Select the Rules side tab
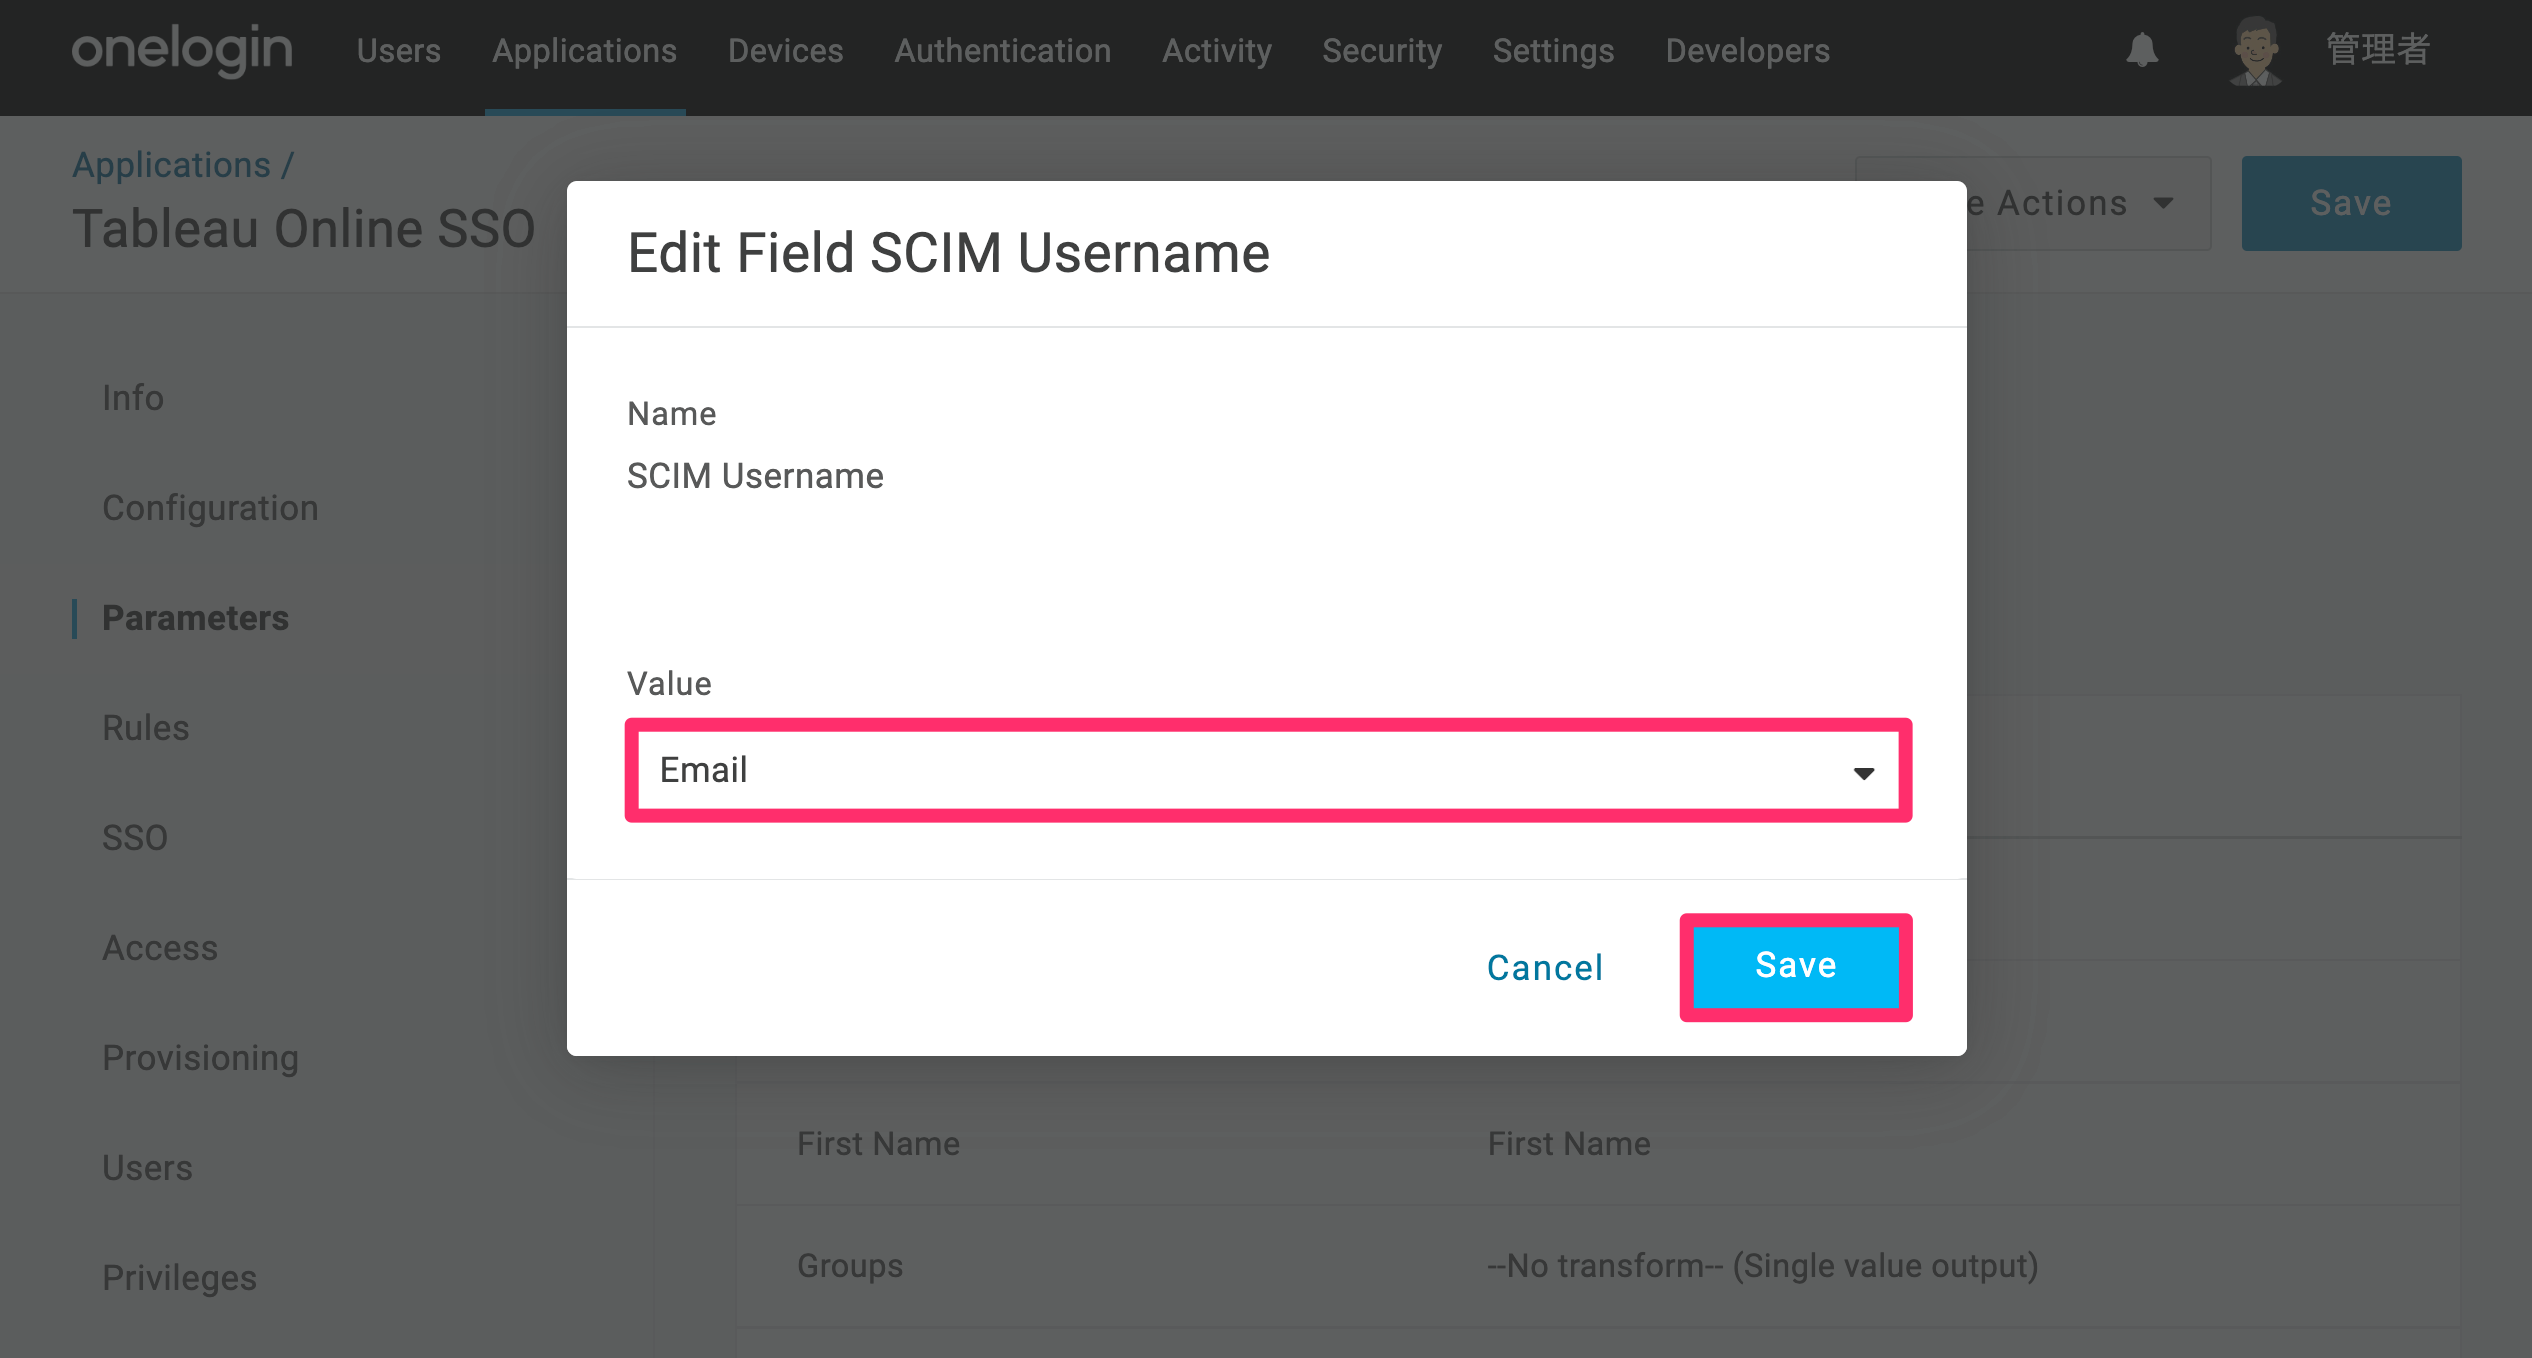 [x=146, y=728]
